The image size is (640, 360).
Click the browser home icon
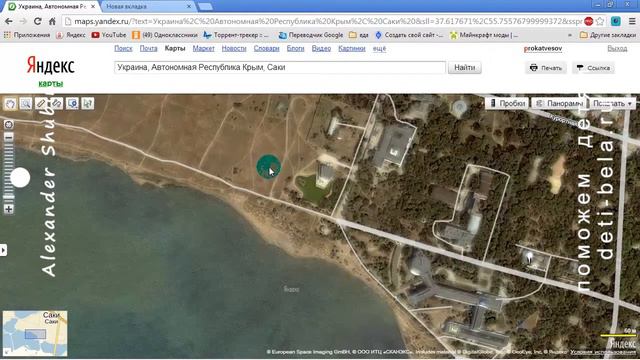click(x=52, y=21)
